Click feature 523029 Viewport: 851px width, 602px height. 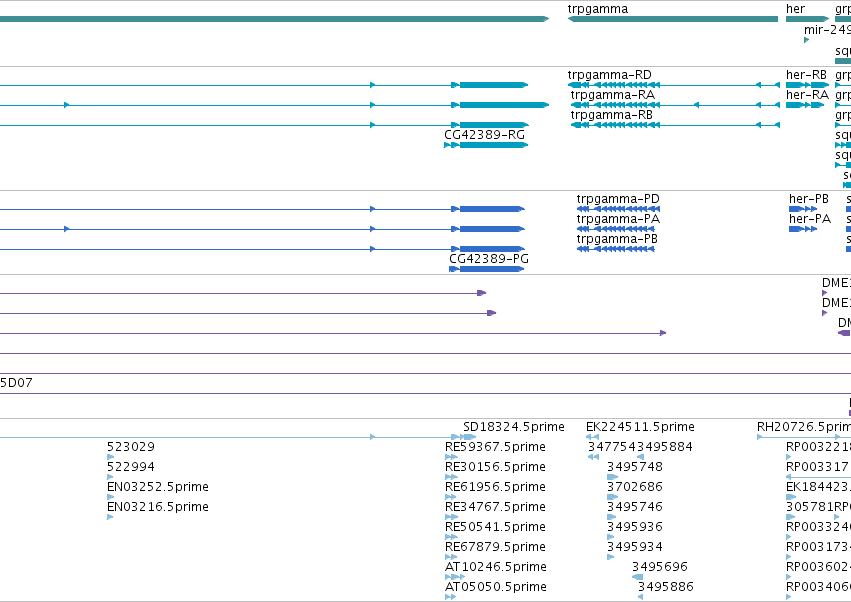[131, 447]
